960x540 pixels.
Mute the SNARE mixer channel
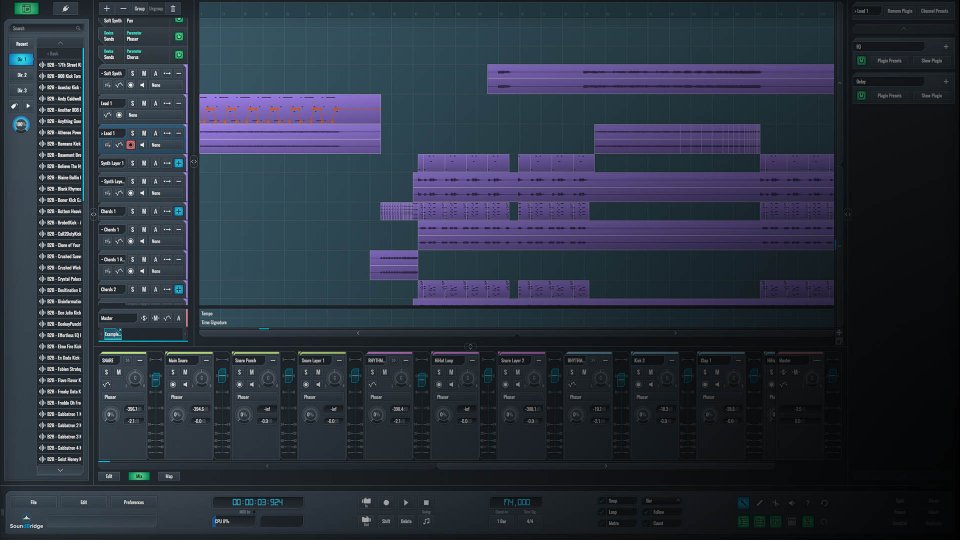click(119, 373)
